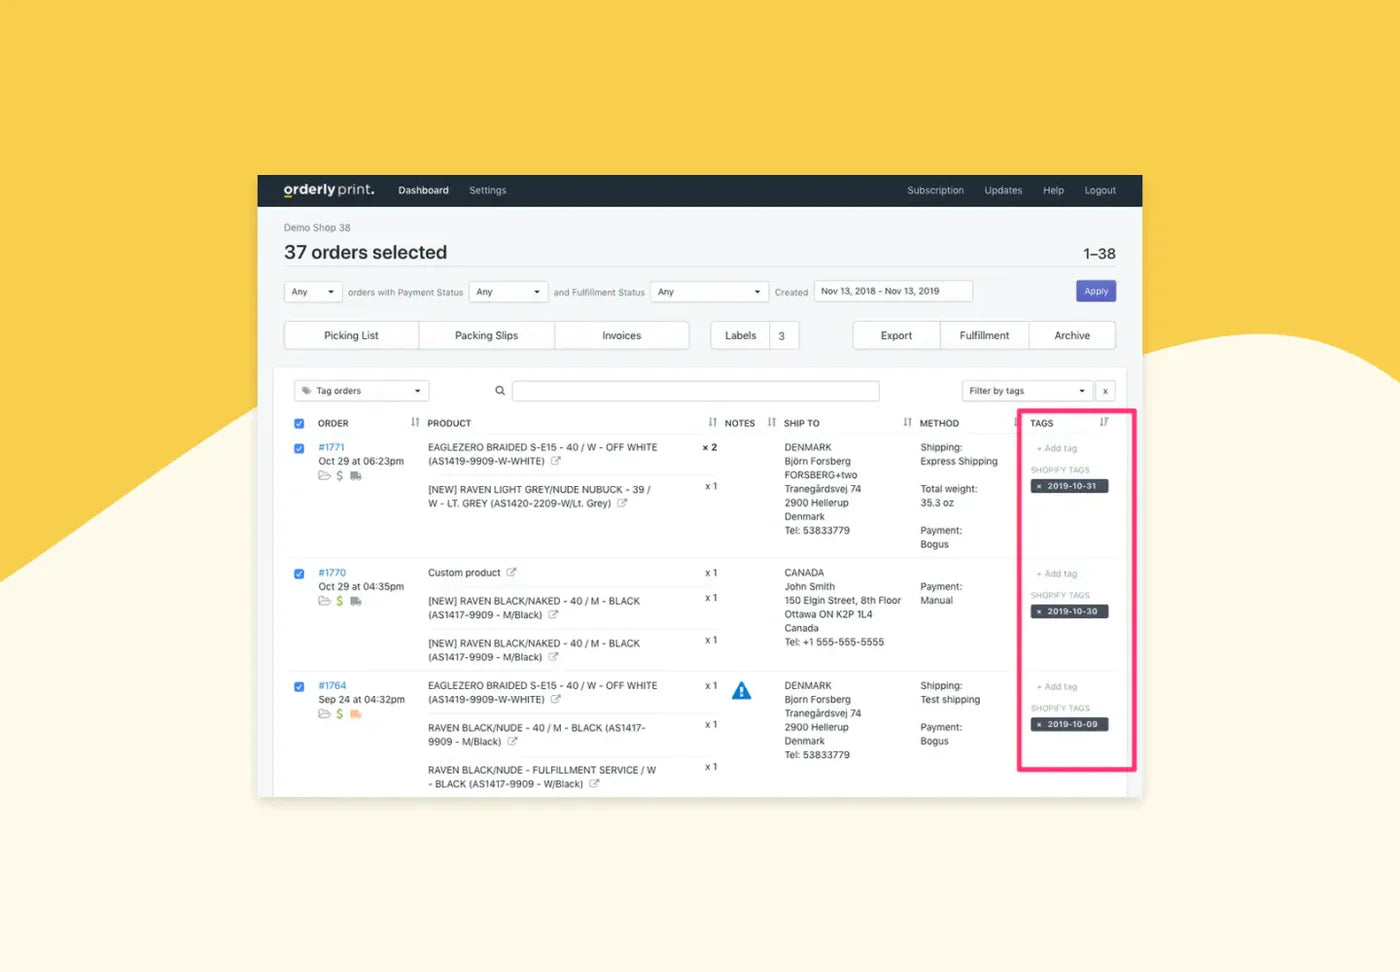Remove the 2019-10-31 tag

[1039, 486]
